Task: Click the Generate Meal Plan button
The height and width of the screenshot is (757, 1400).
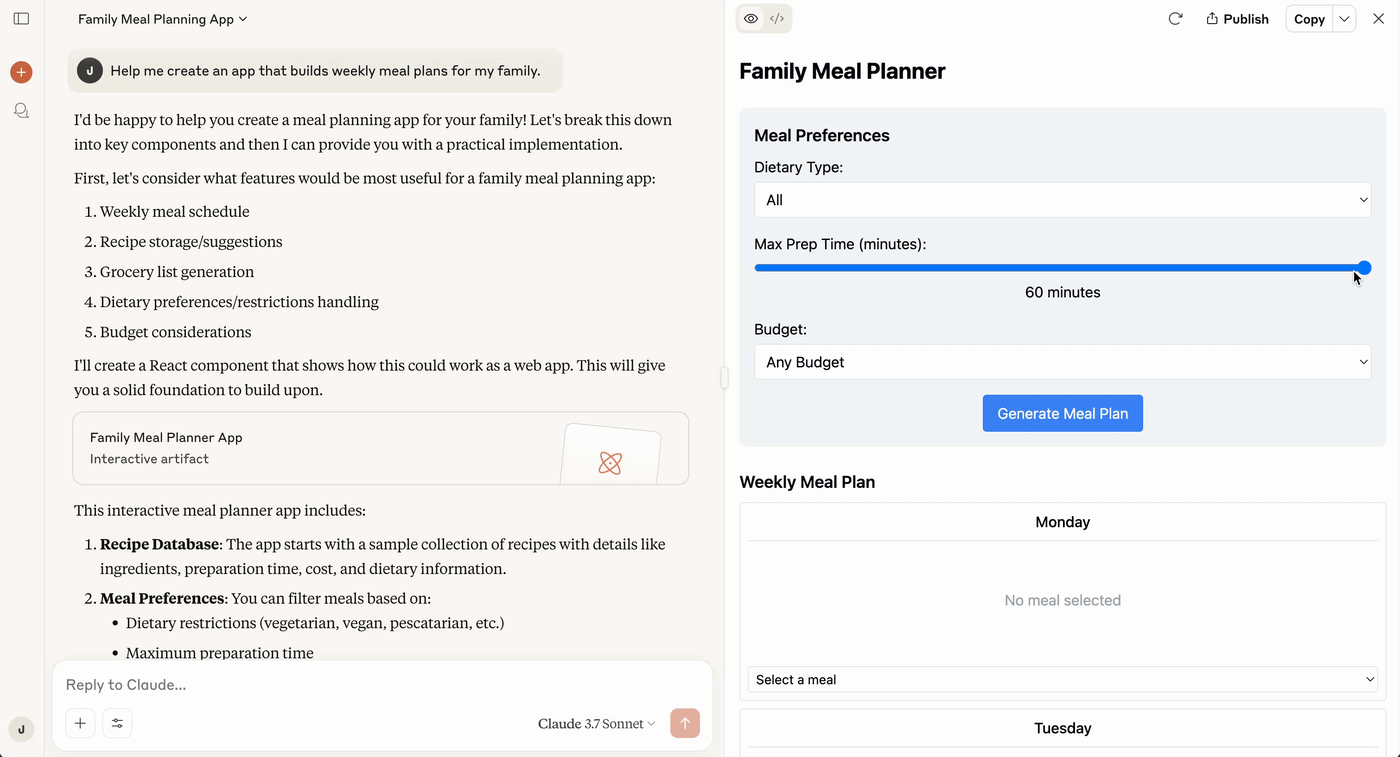Action: pyautogui.click(x=1062, y=414)
